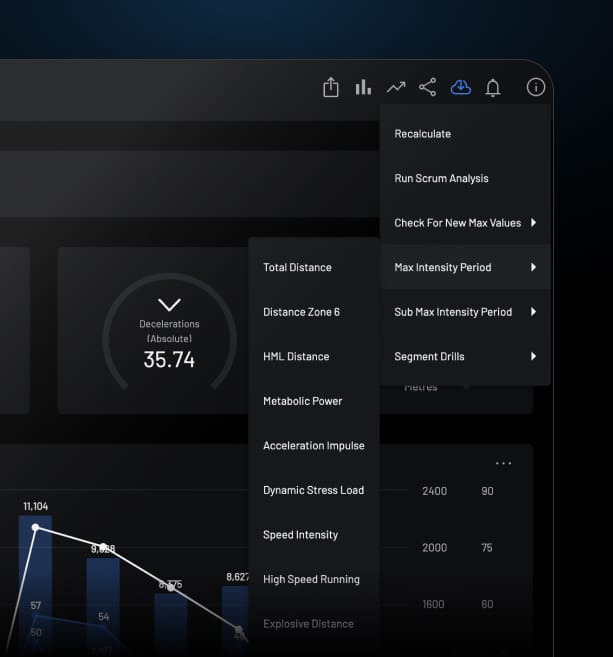Select High Speed Running in the submenu
613x657 pixels.
[x=314, y=579]
